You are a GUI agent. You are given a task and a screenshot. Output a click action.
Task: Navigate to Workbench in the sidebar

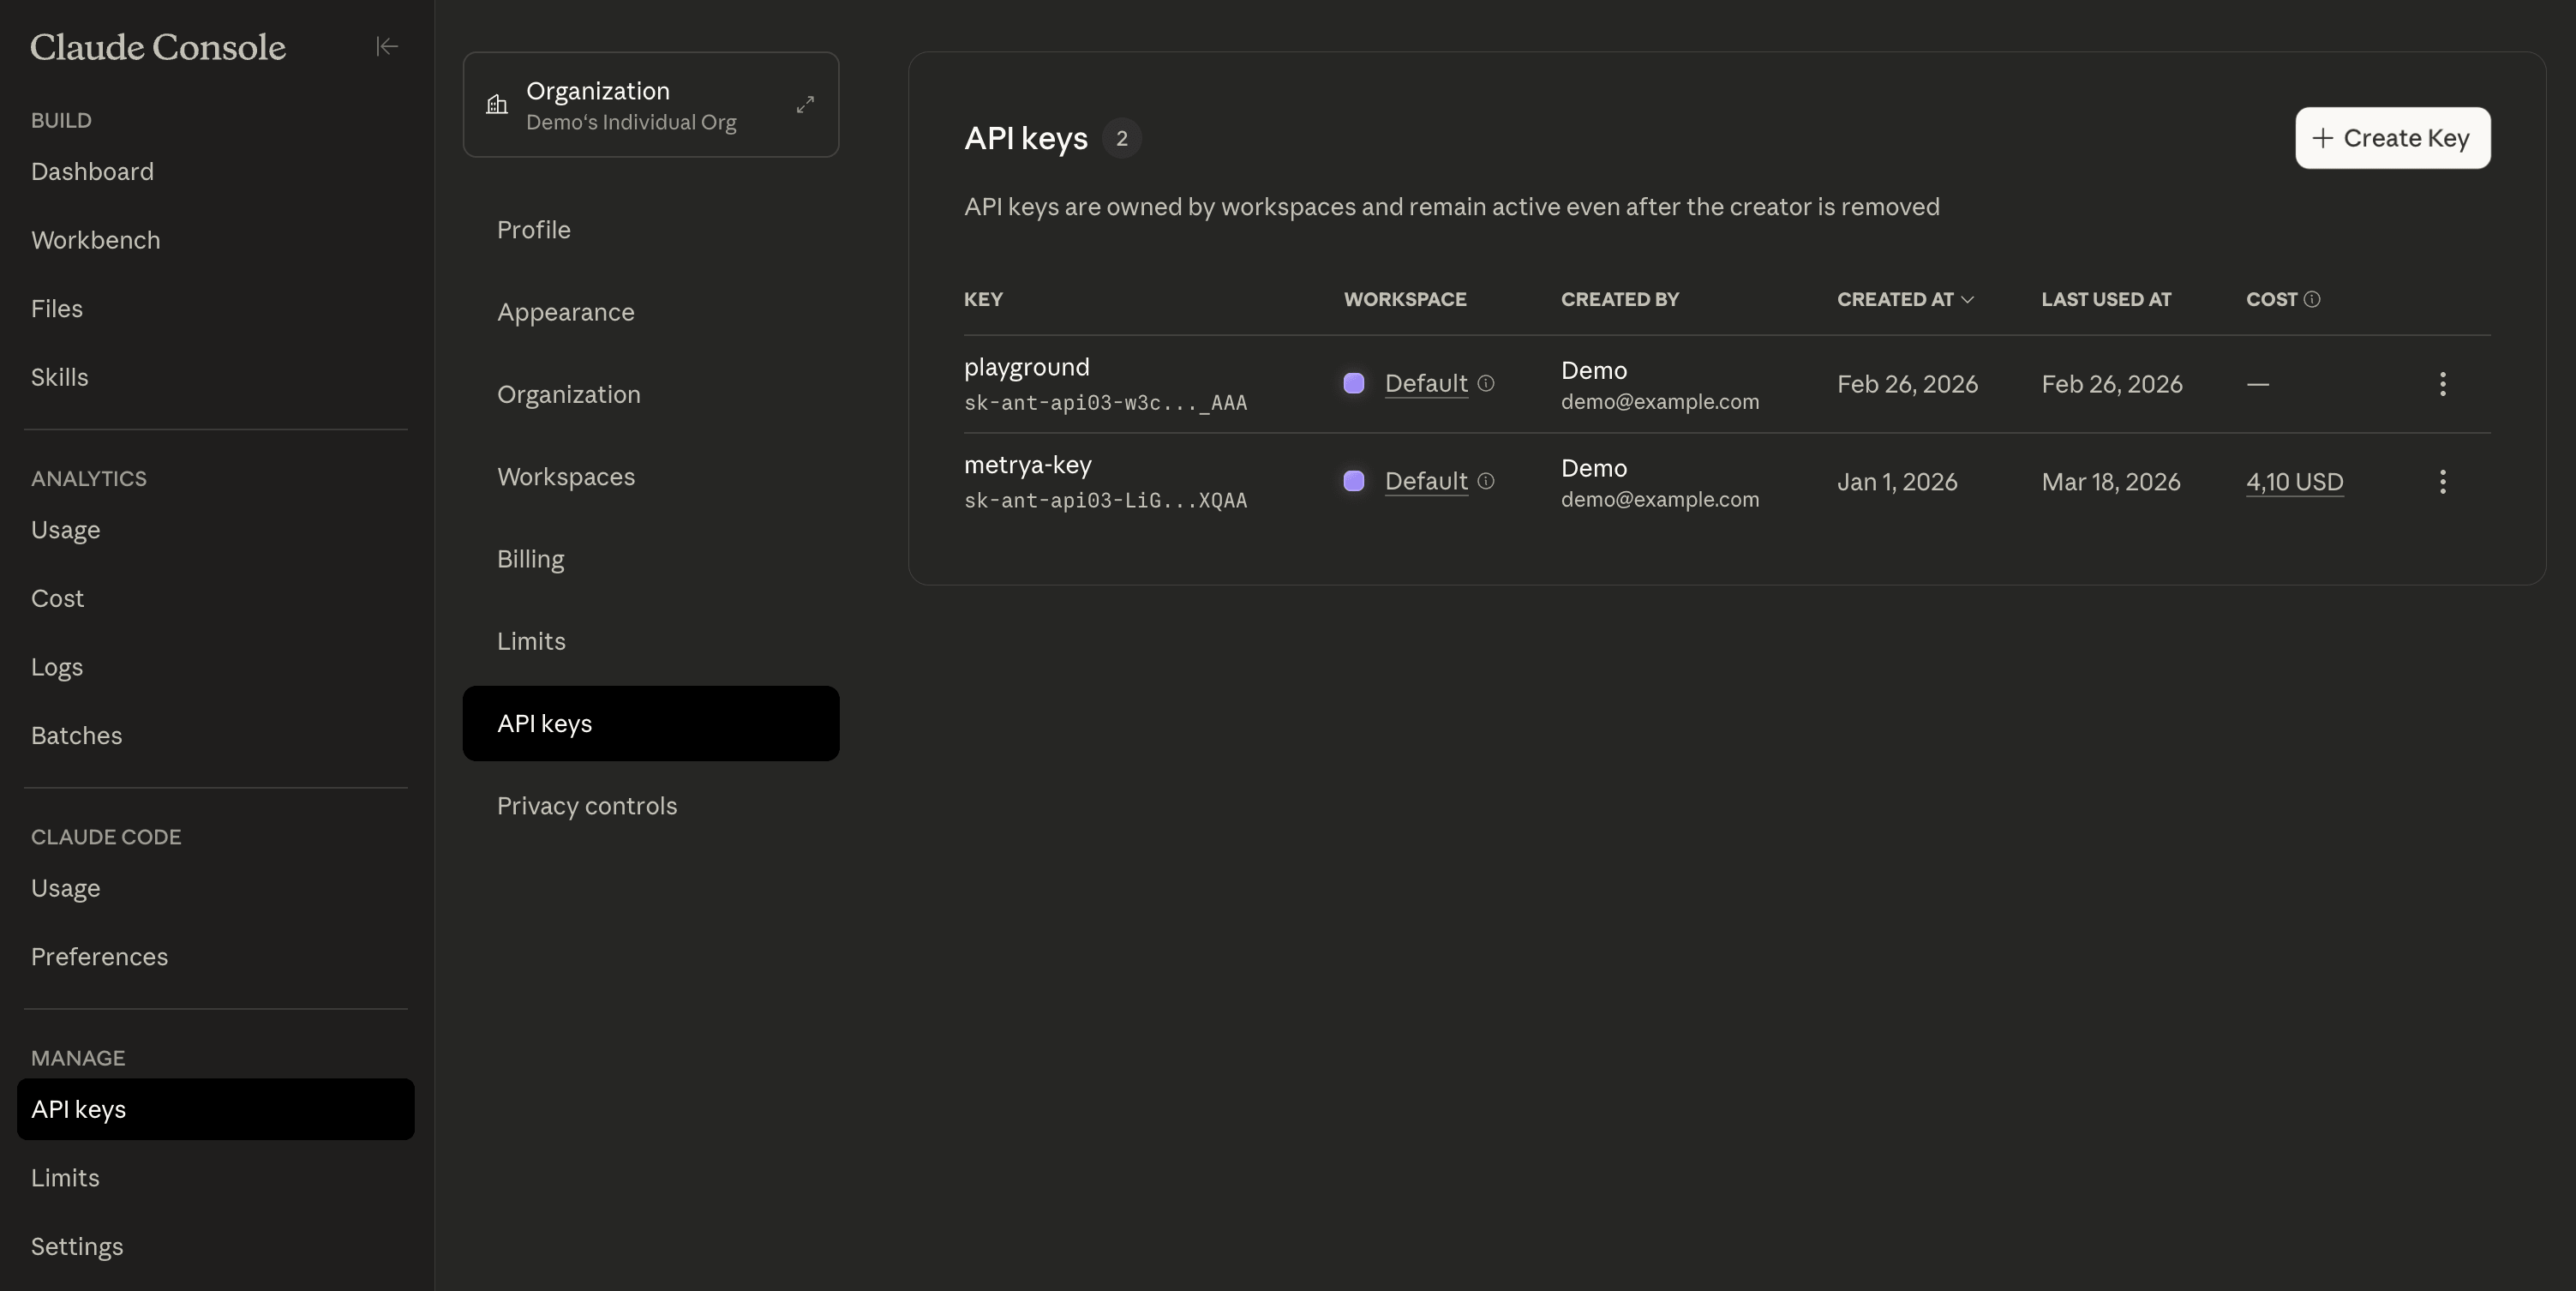click(96, 240)
